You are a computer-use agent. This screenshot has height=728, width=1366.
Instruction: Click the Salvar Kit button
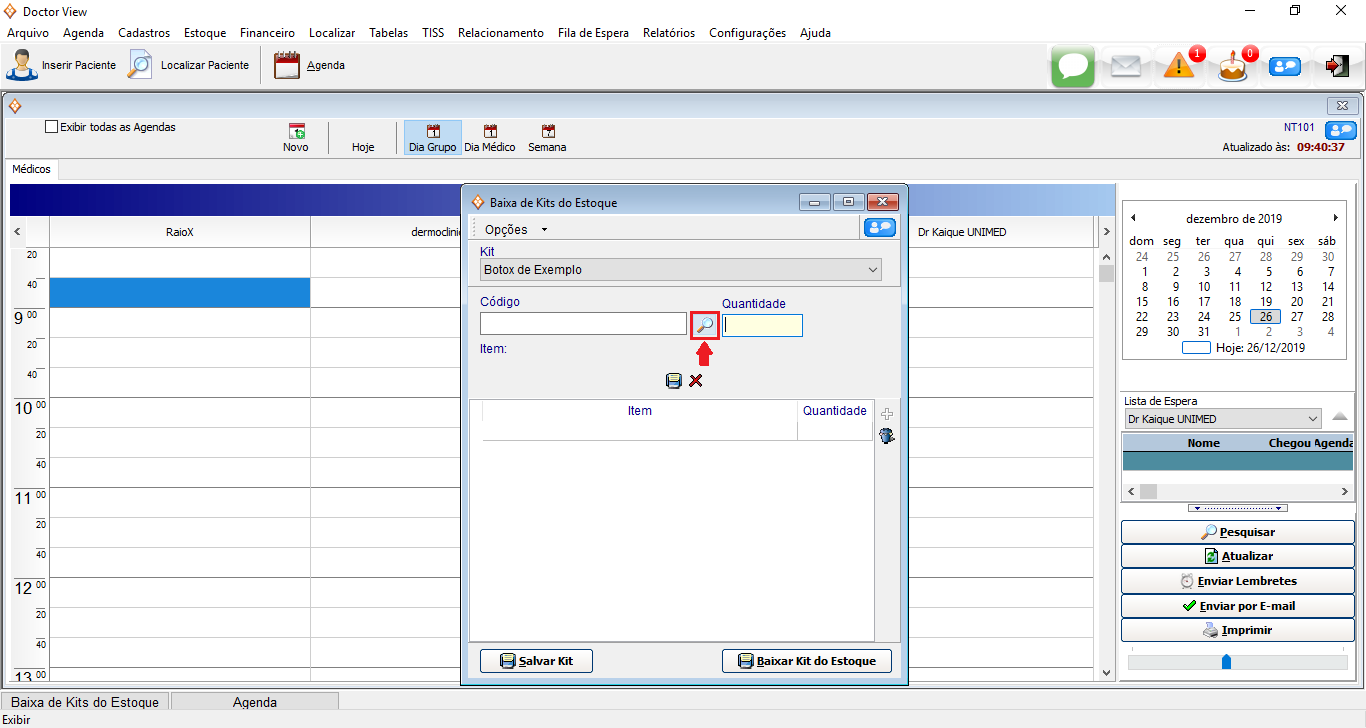pos(536,661)
